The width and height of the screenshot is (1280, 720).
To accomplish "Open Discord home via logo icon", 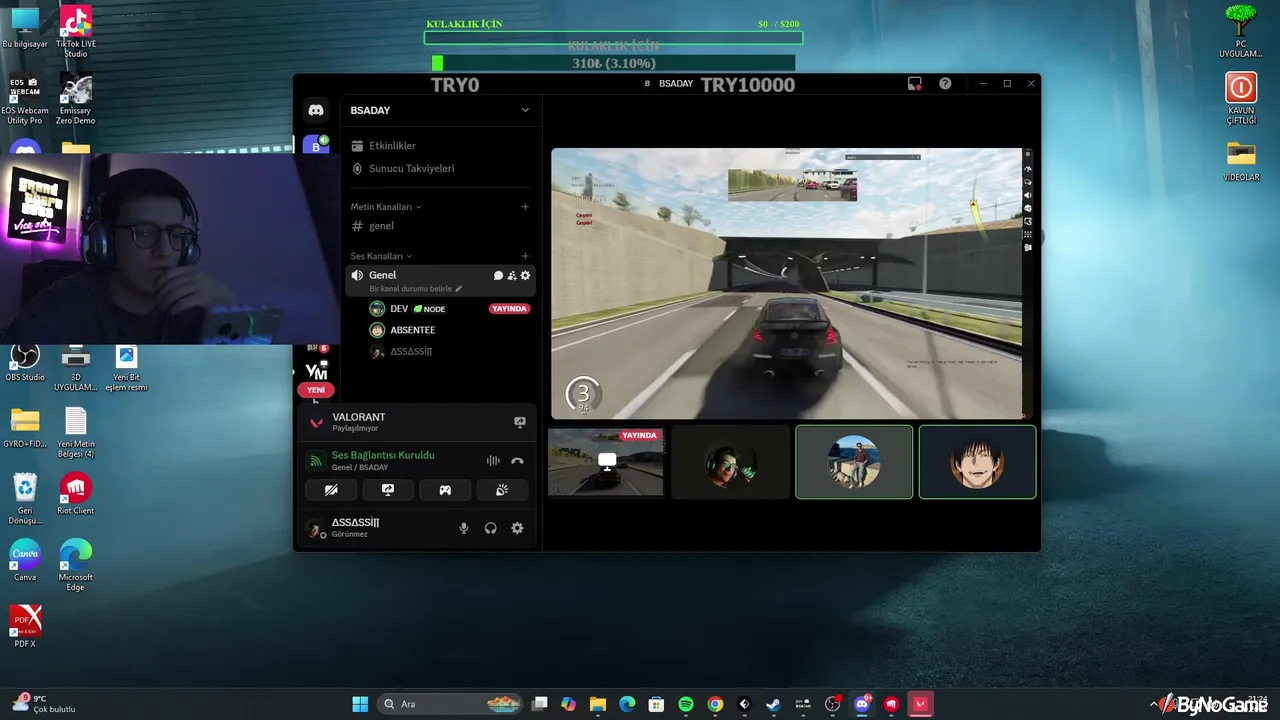I will point(316,110).
